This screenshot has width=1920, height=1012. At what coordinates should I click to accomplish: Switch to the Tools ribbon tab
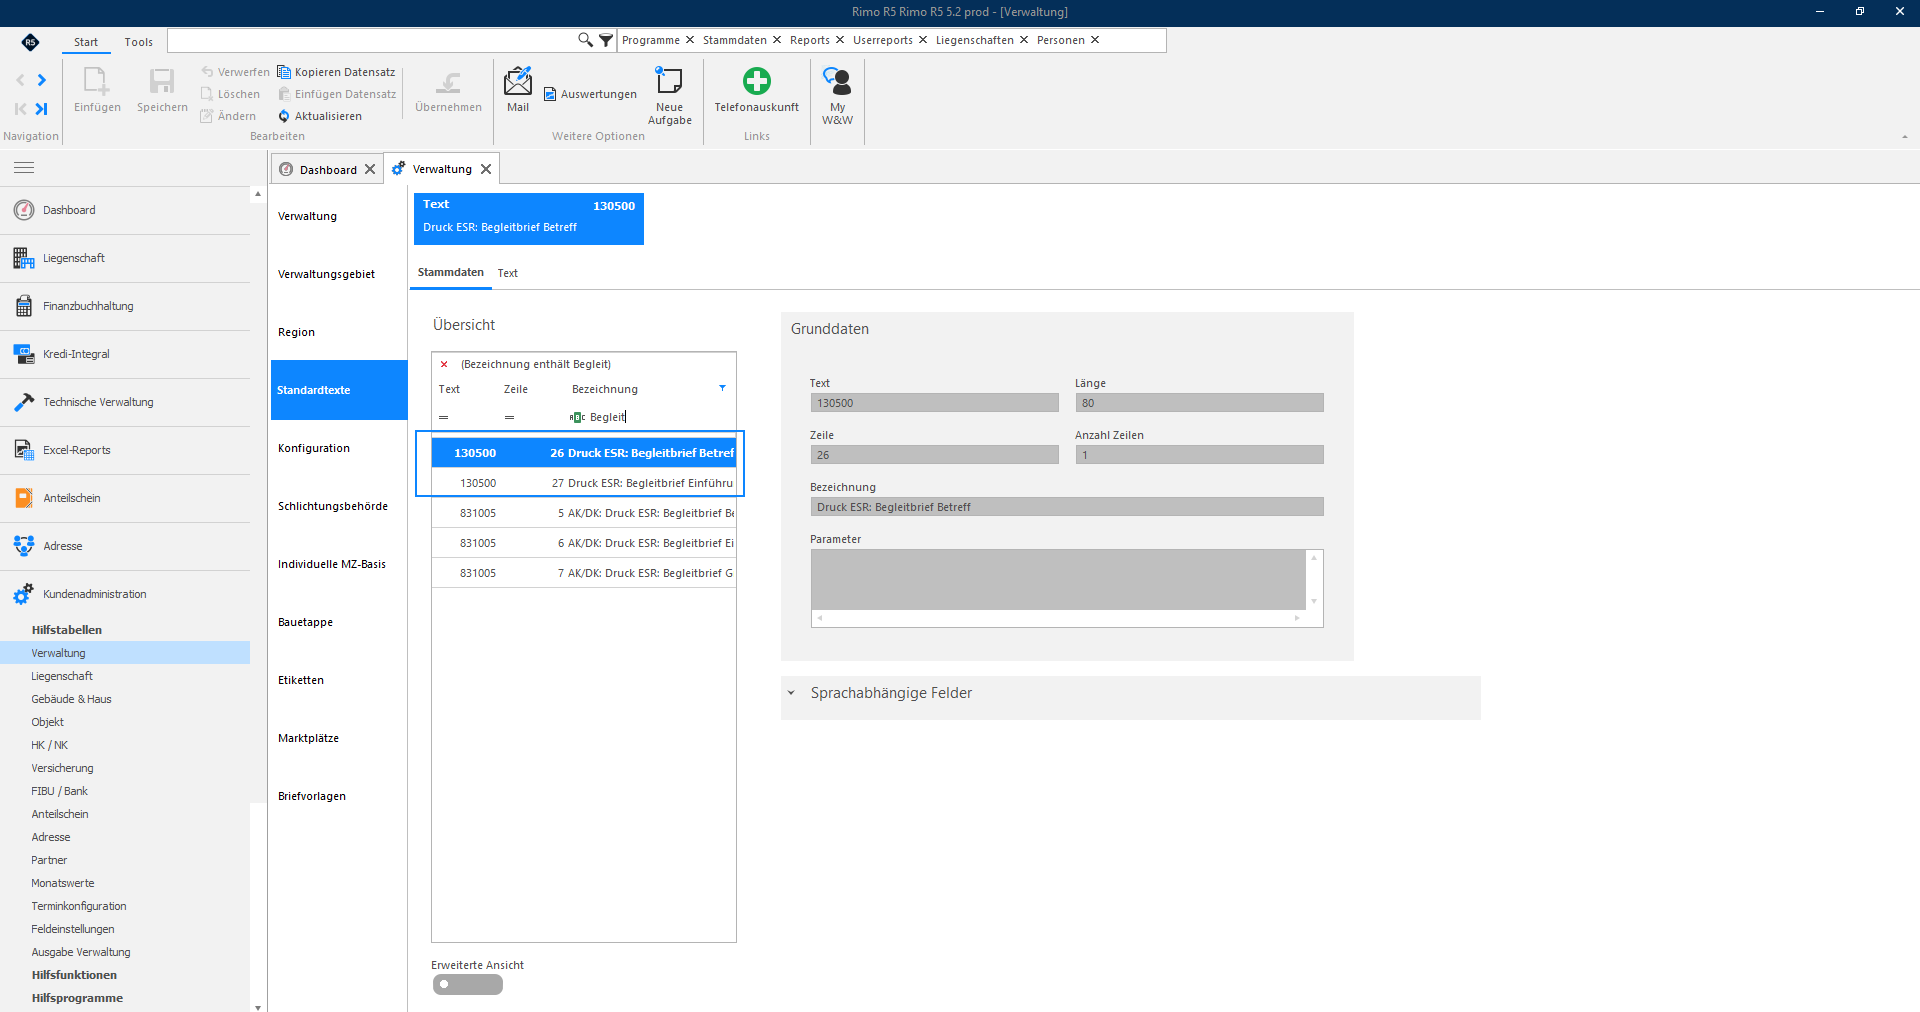(139, 42)
